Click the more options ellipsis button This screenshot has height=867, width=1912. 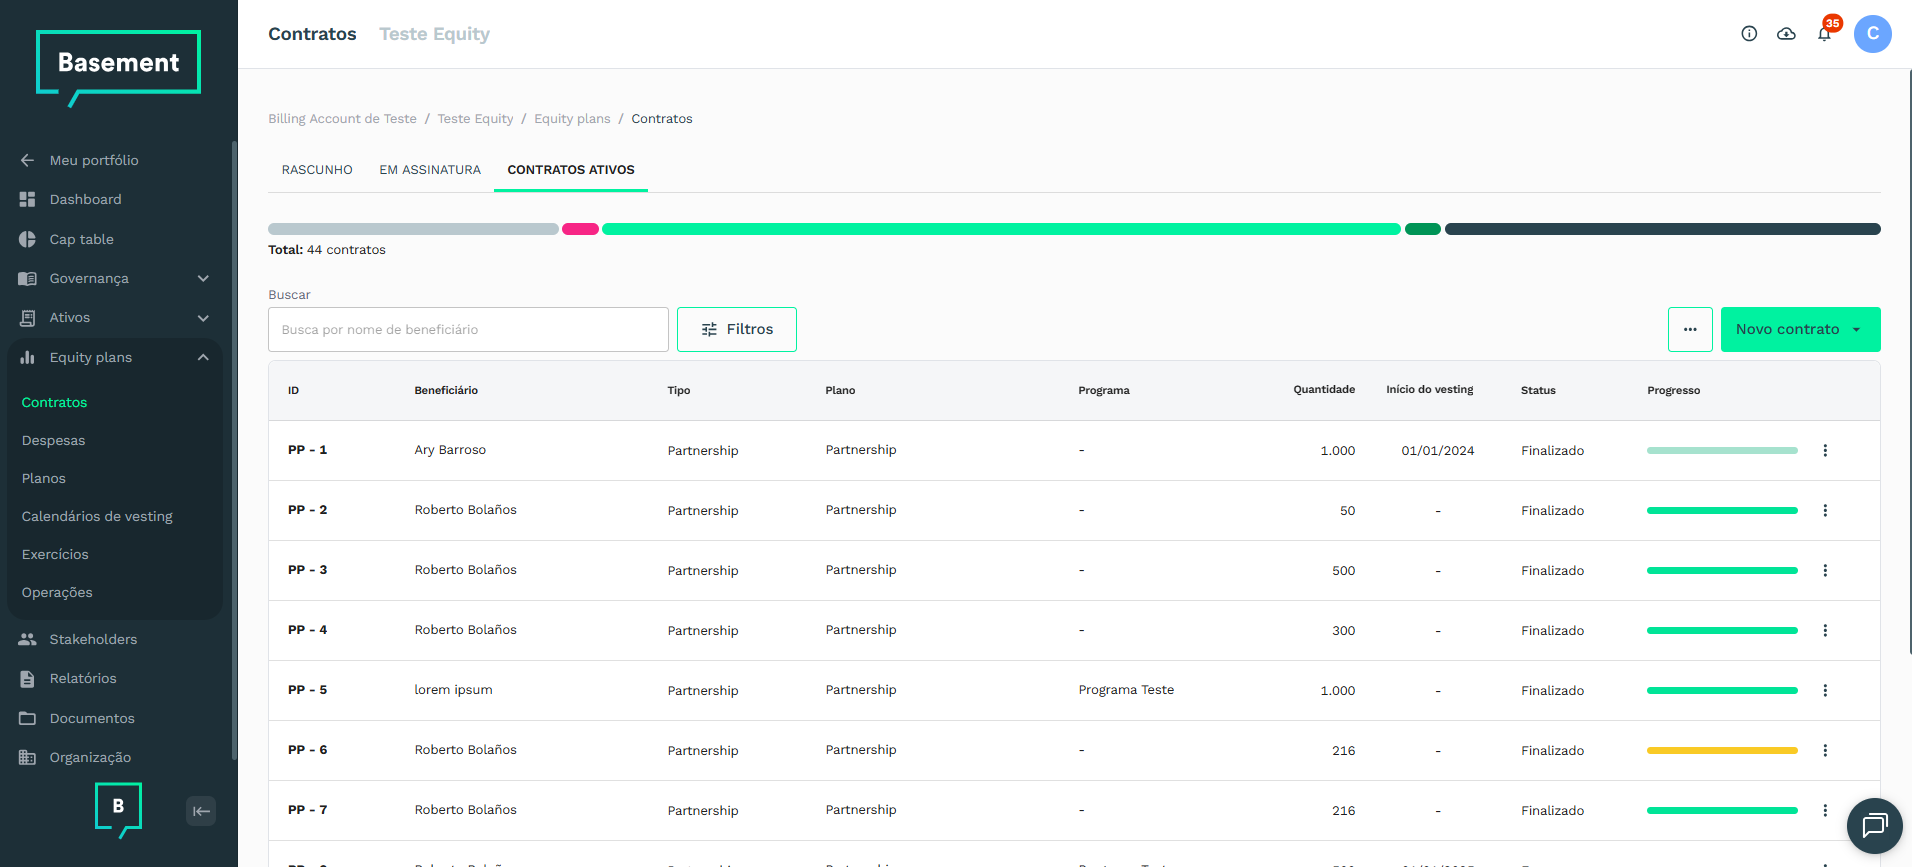point(1690,329)
